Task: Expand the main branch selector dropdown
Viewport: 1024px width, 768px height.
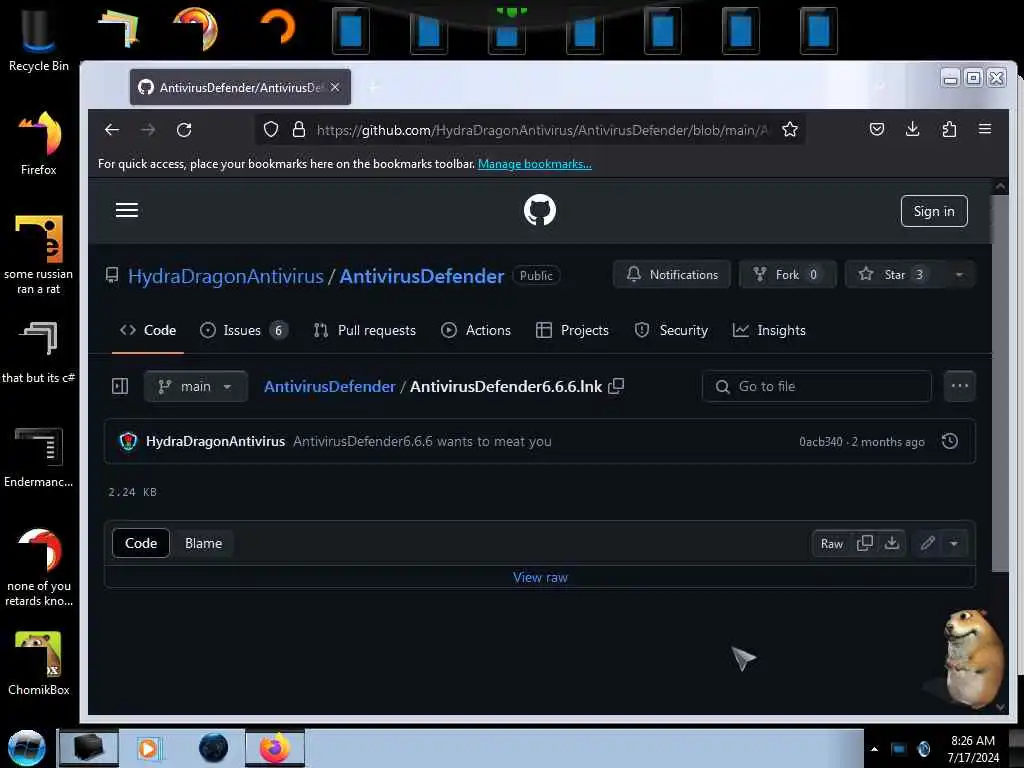Action: 195,386
